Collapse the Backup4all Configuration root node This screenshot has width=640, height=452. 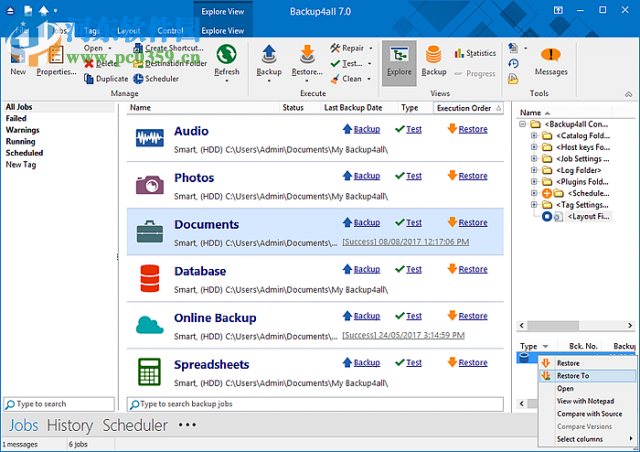pos(523,125)
